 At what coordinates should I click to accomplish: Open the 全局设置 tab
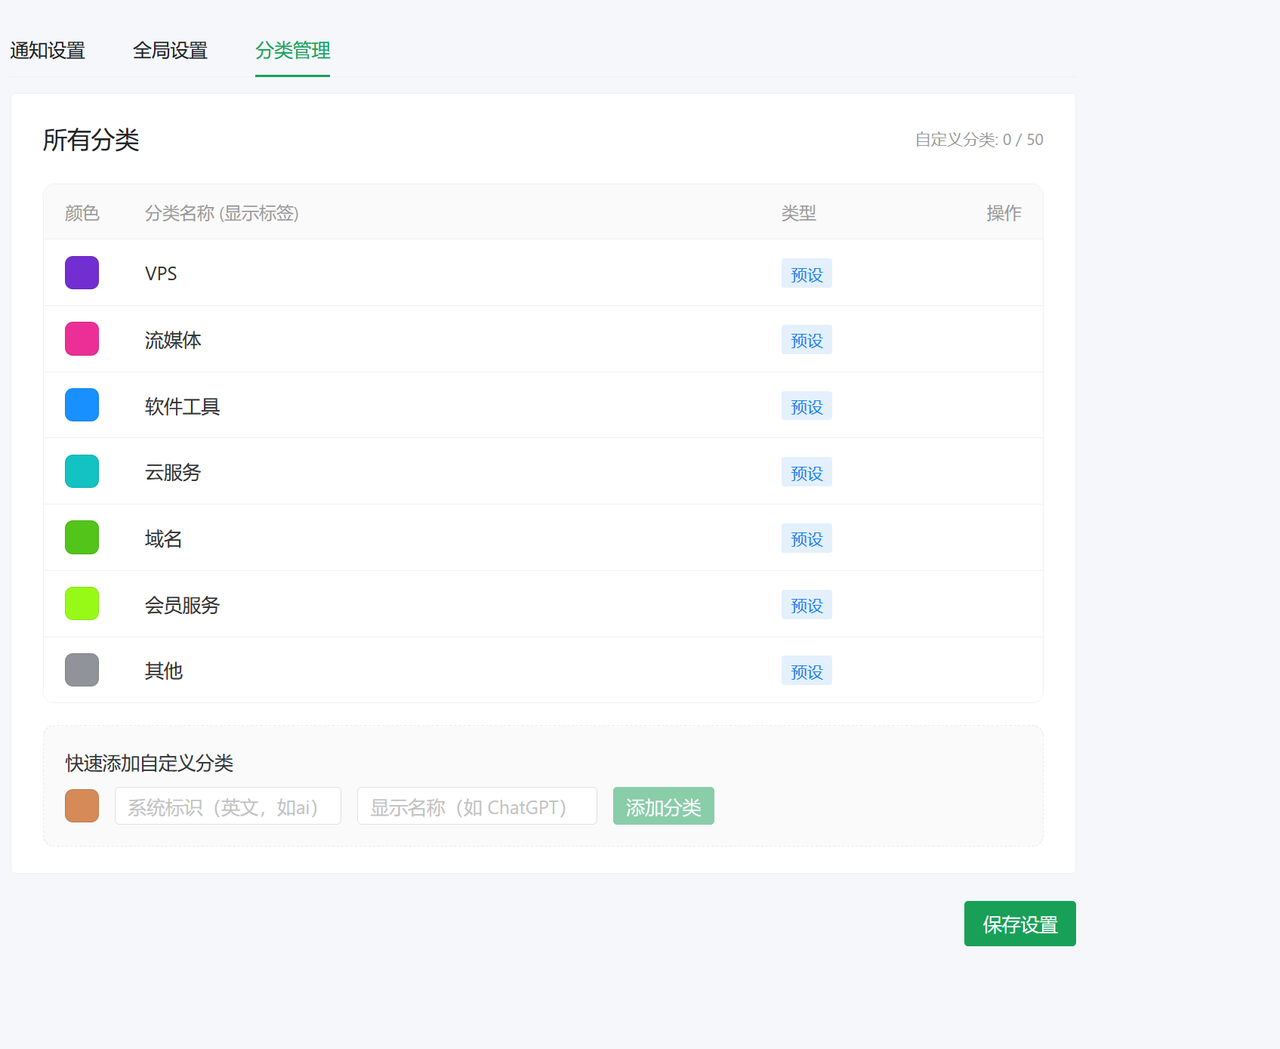[170, 51]
